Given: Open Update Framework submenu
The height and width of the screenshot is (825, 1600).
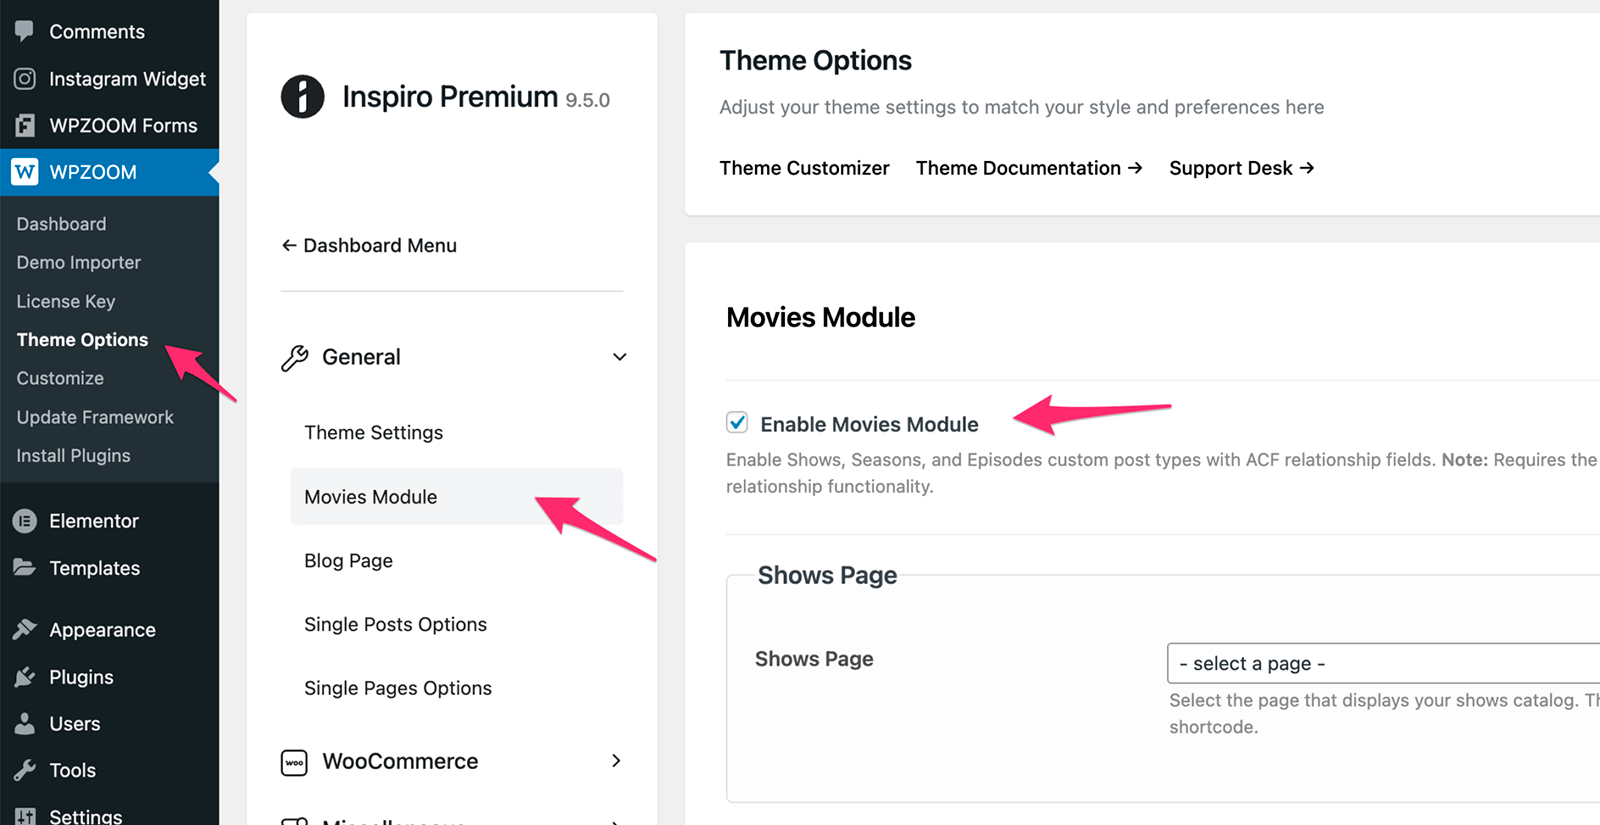Looking at the screenshot, I should coord(95,417).
